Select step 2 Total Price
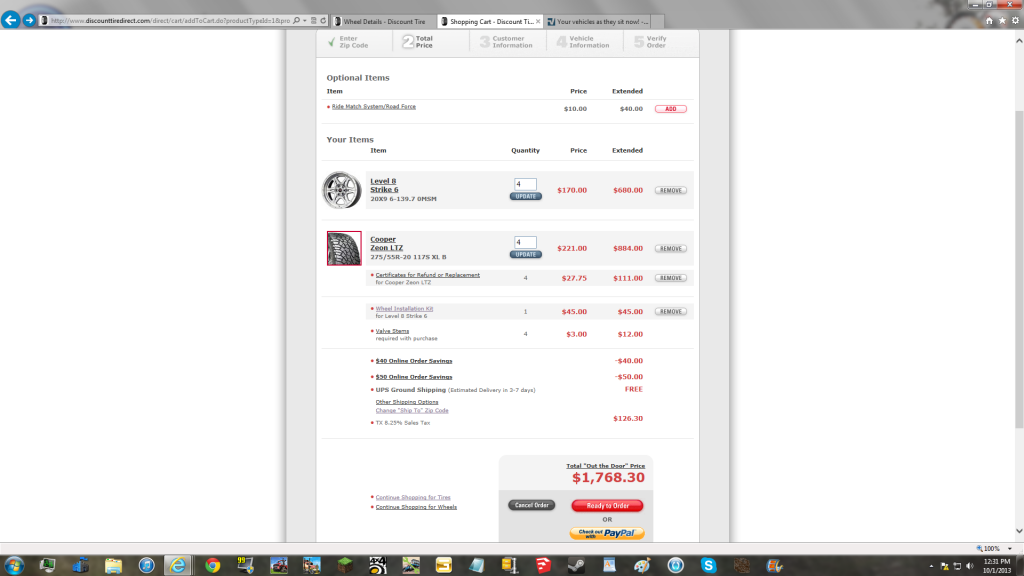The width and height of the screenshot is (1024, 576). tap(418, 42)
